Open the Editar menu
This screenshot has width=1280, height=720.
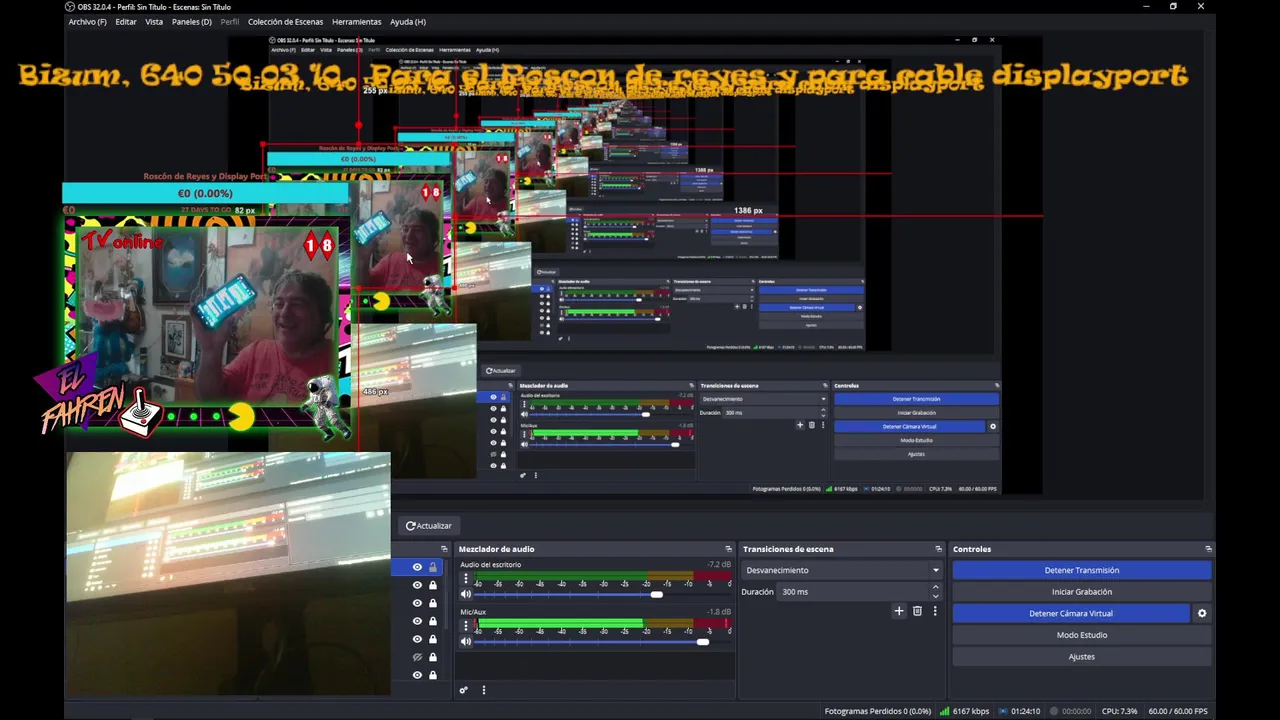pos(126,22)
